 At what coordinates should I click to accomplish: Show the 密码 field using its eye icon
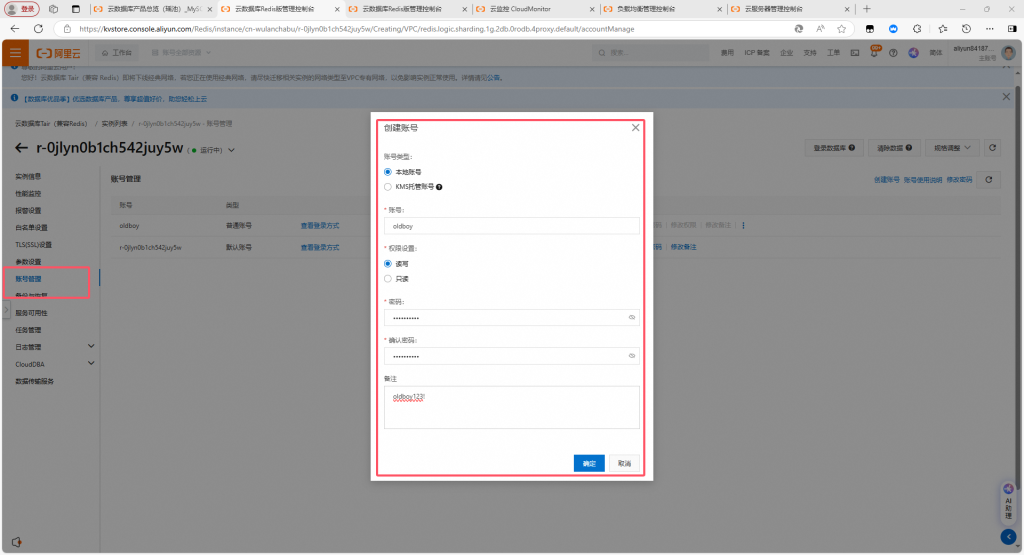click(632, 317)
